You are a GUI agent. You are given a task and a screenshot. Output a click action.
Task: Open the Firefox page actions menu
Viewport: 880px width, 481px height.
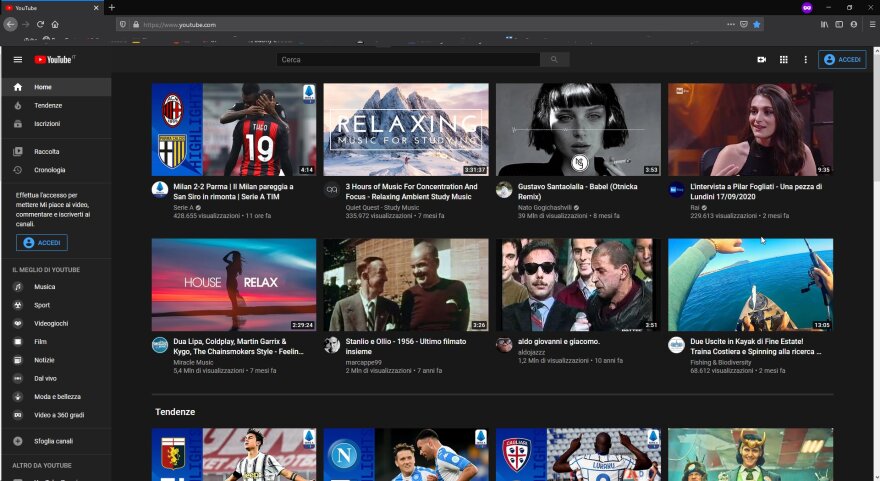click(730, 24)
